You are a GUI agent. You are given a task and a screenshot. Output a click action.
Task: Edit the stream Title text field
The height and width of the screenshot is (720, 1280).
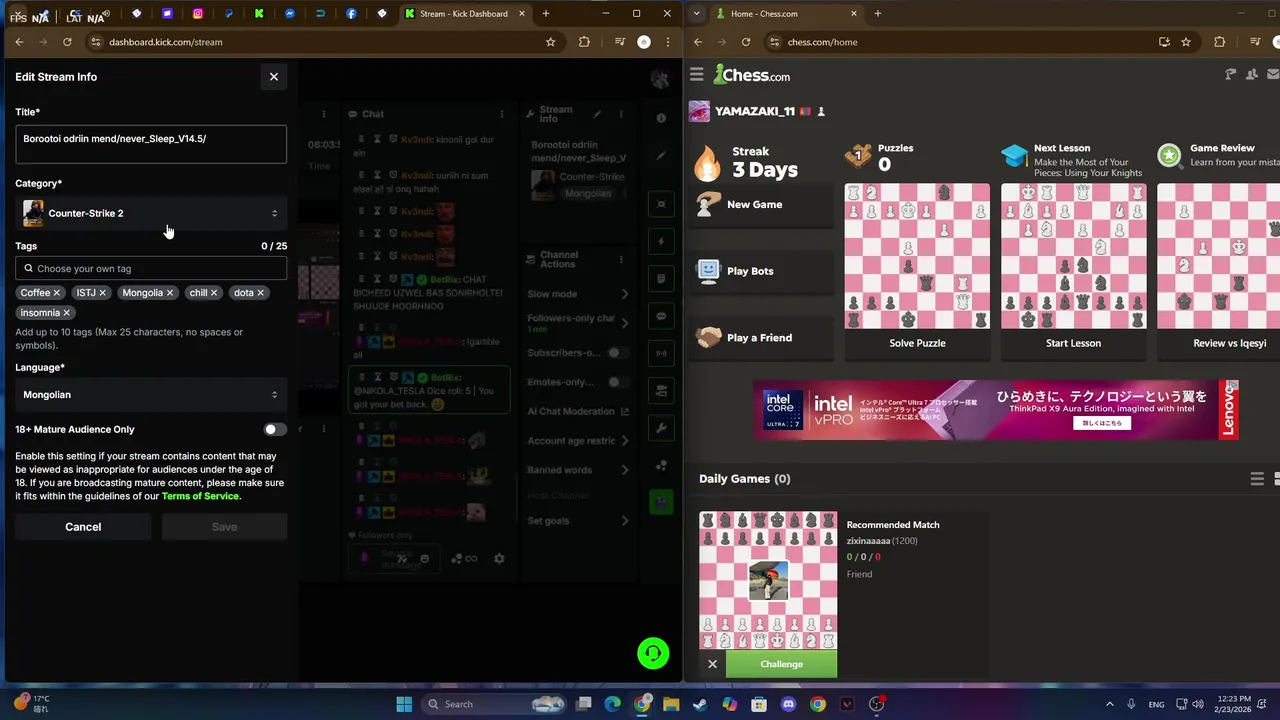click(x=151, y=145)
